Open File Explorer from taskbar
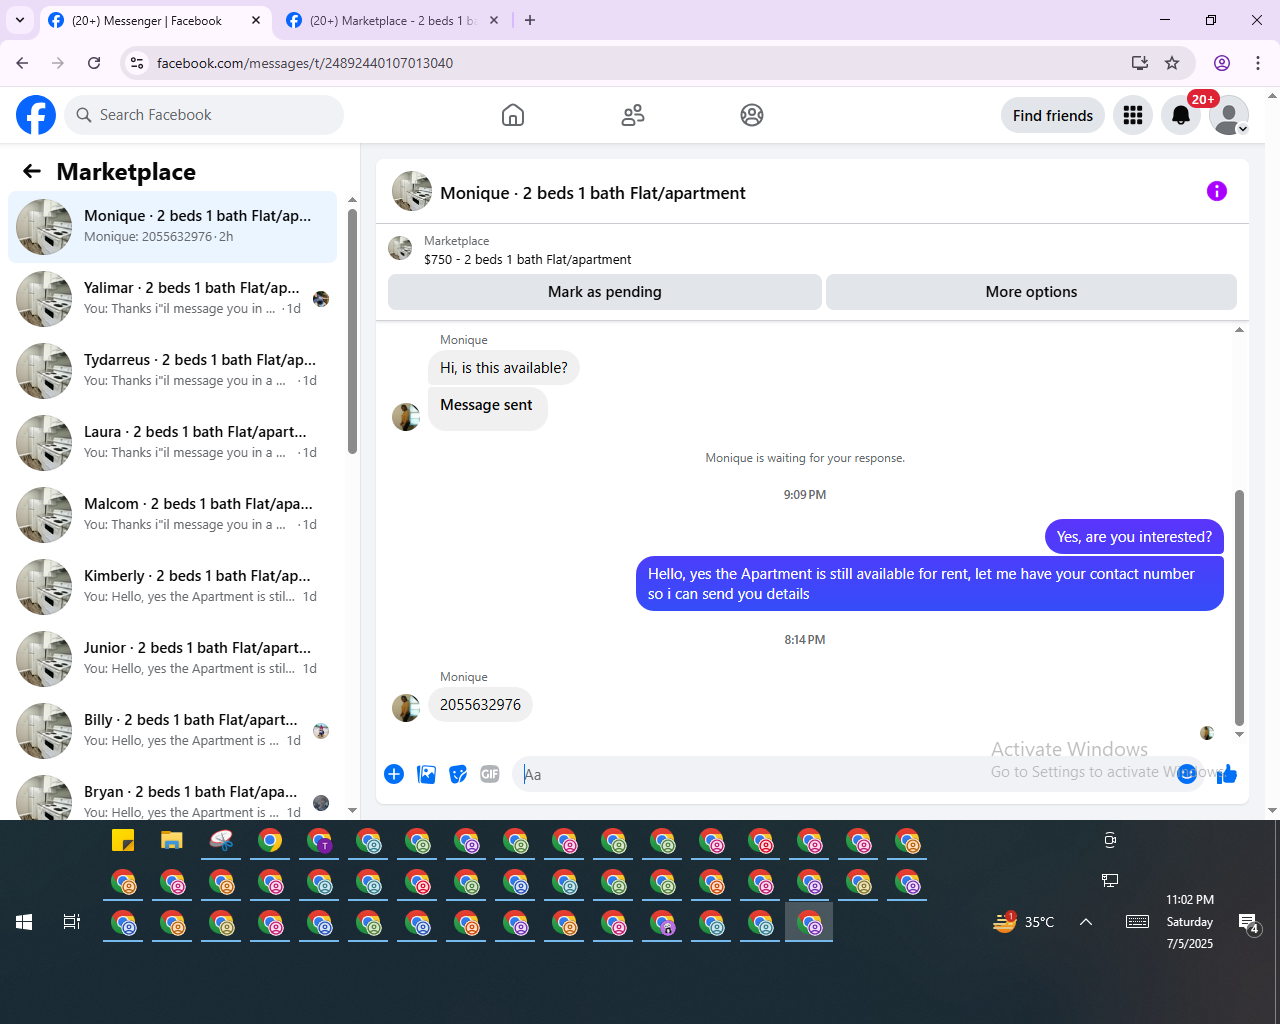Image resolution: width=1280 pixels, height=1024 pixels. pyautogui.click(x=172, y=841)
